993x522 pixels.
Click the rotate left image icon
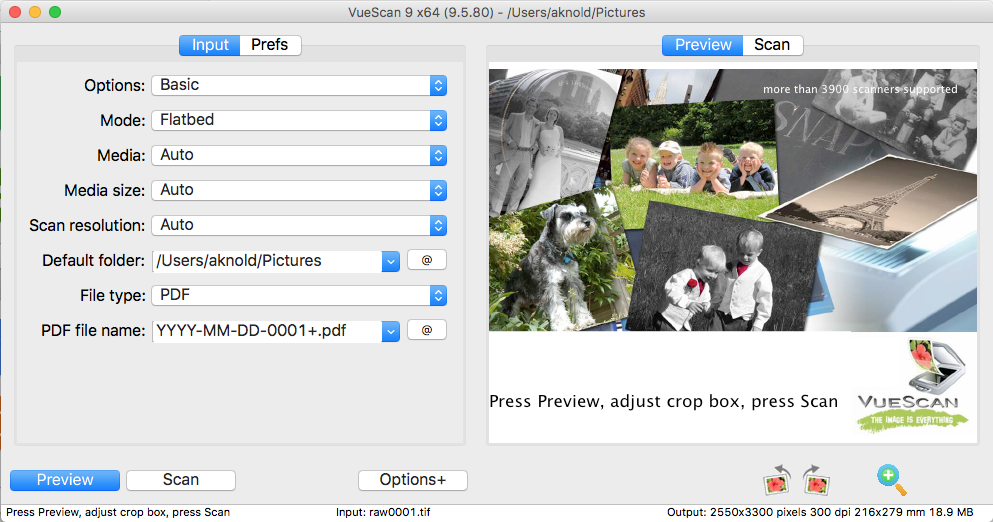(778, 481)
